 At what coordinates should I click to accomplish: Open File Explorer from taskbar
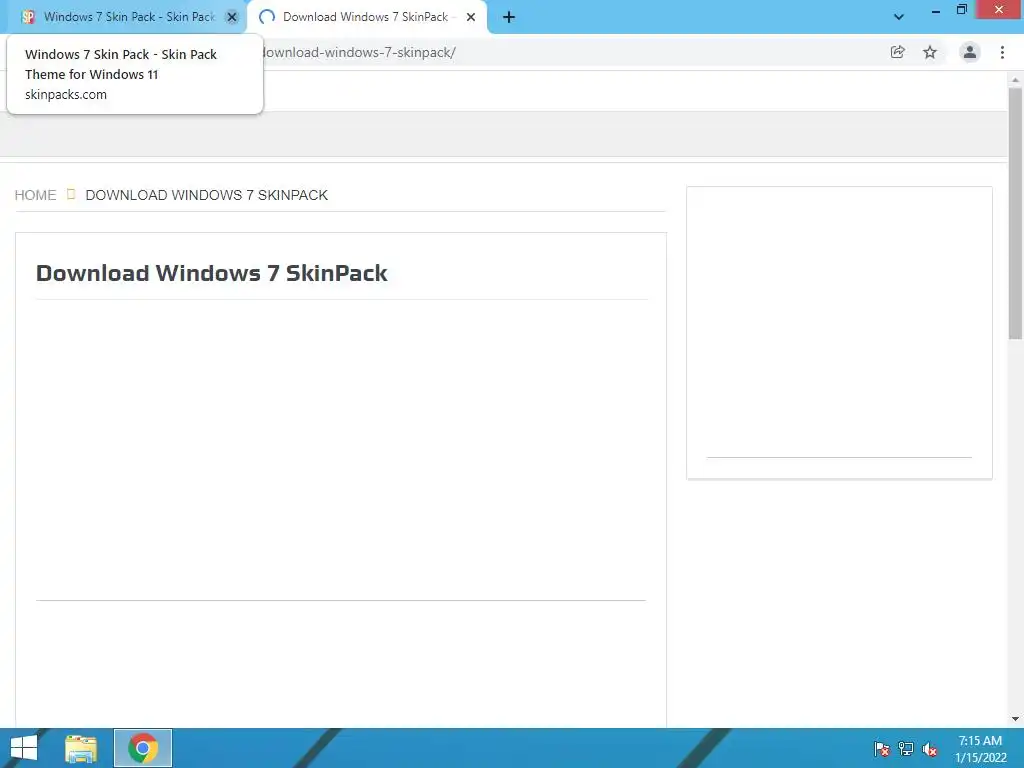pyautogui.click(x=81, y=748)
